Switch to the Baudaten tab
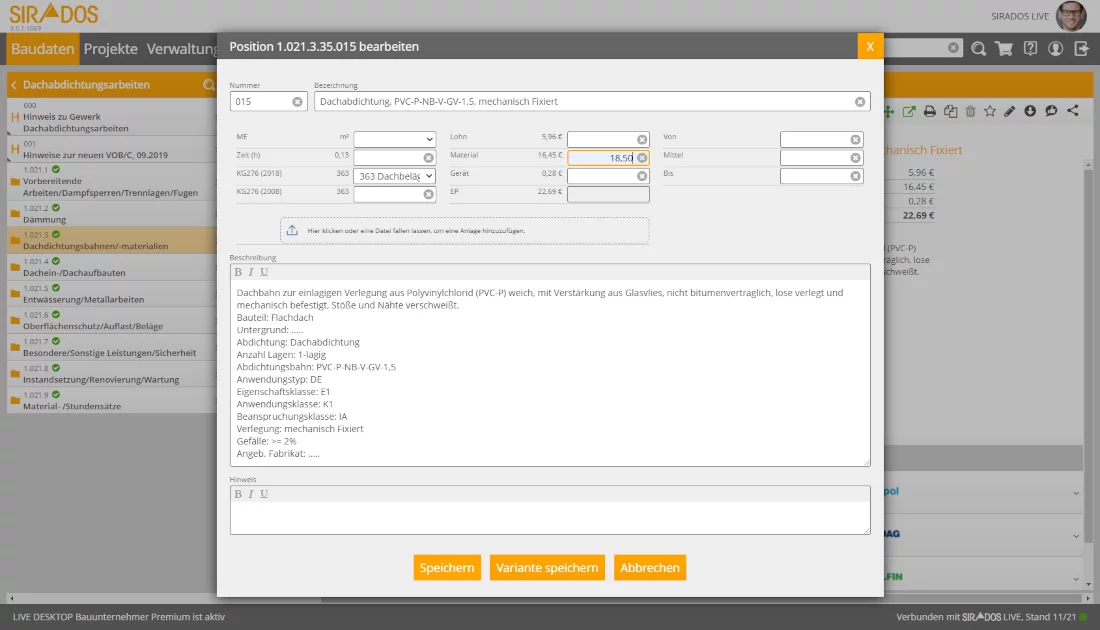Viewport: 1100px width, 630px height. pyautogui.click(x=42, y=49)
